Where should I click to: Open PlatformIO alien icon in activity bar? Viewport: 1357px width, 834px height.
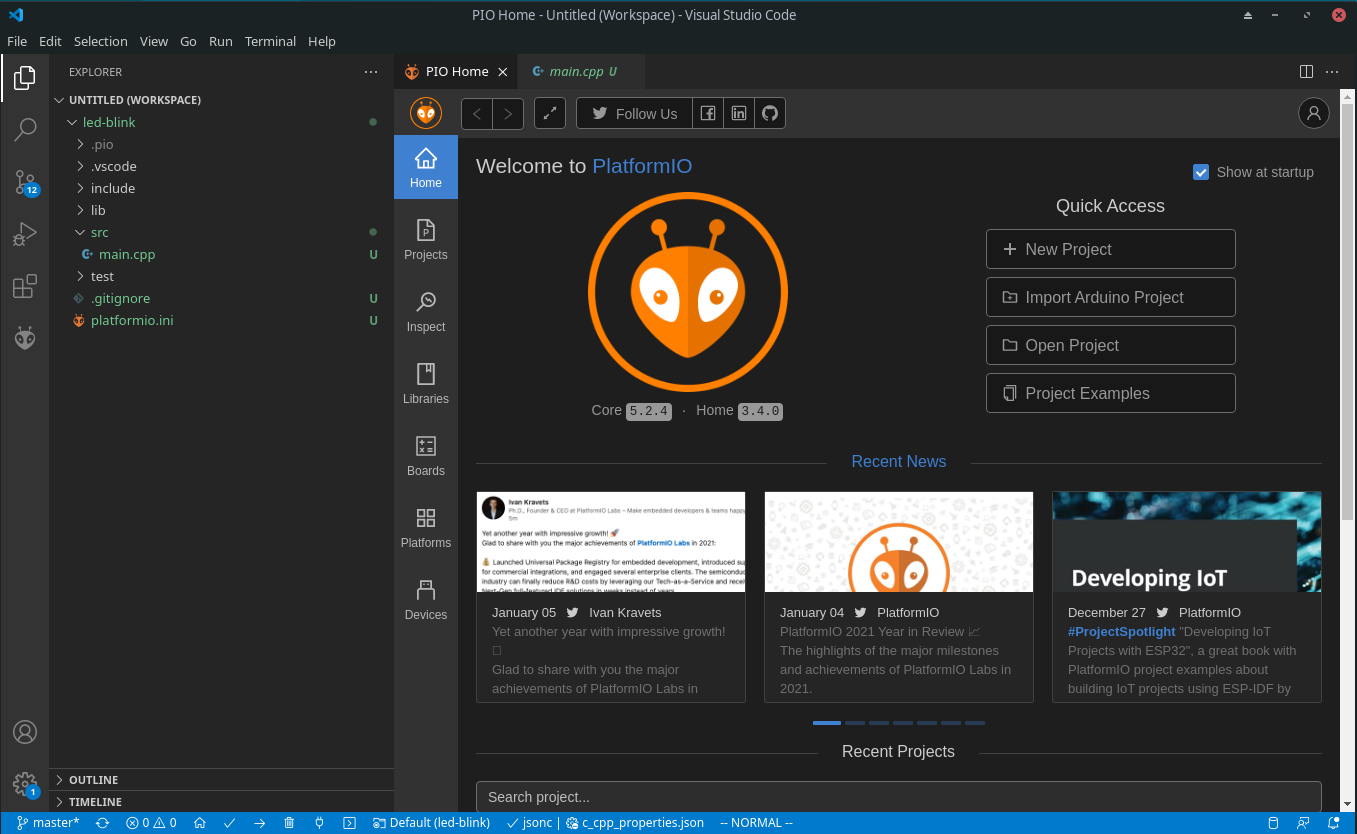25,338
